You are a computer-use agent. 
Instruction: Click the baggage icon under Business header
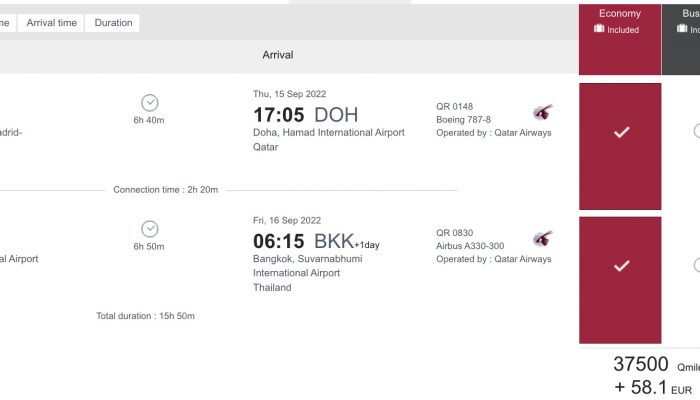(x=682, y=29)
